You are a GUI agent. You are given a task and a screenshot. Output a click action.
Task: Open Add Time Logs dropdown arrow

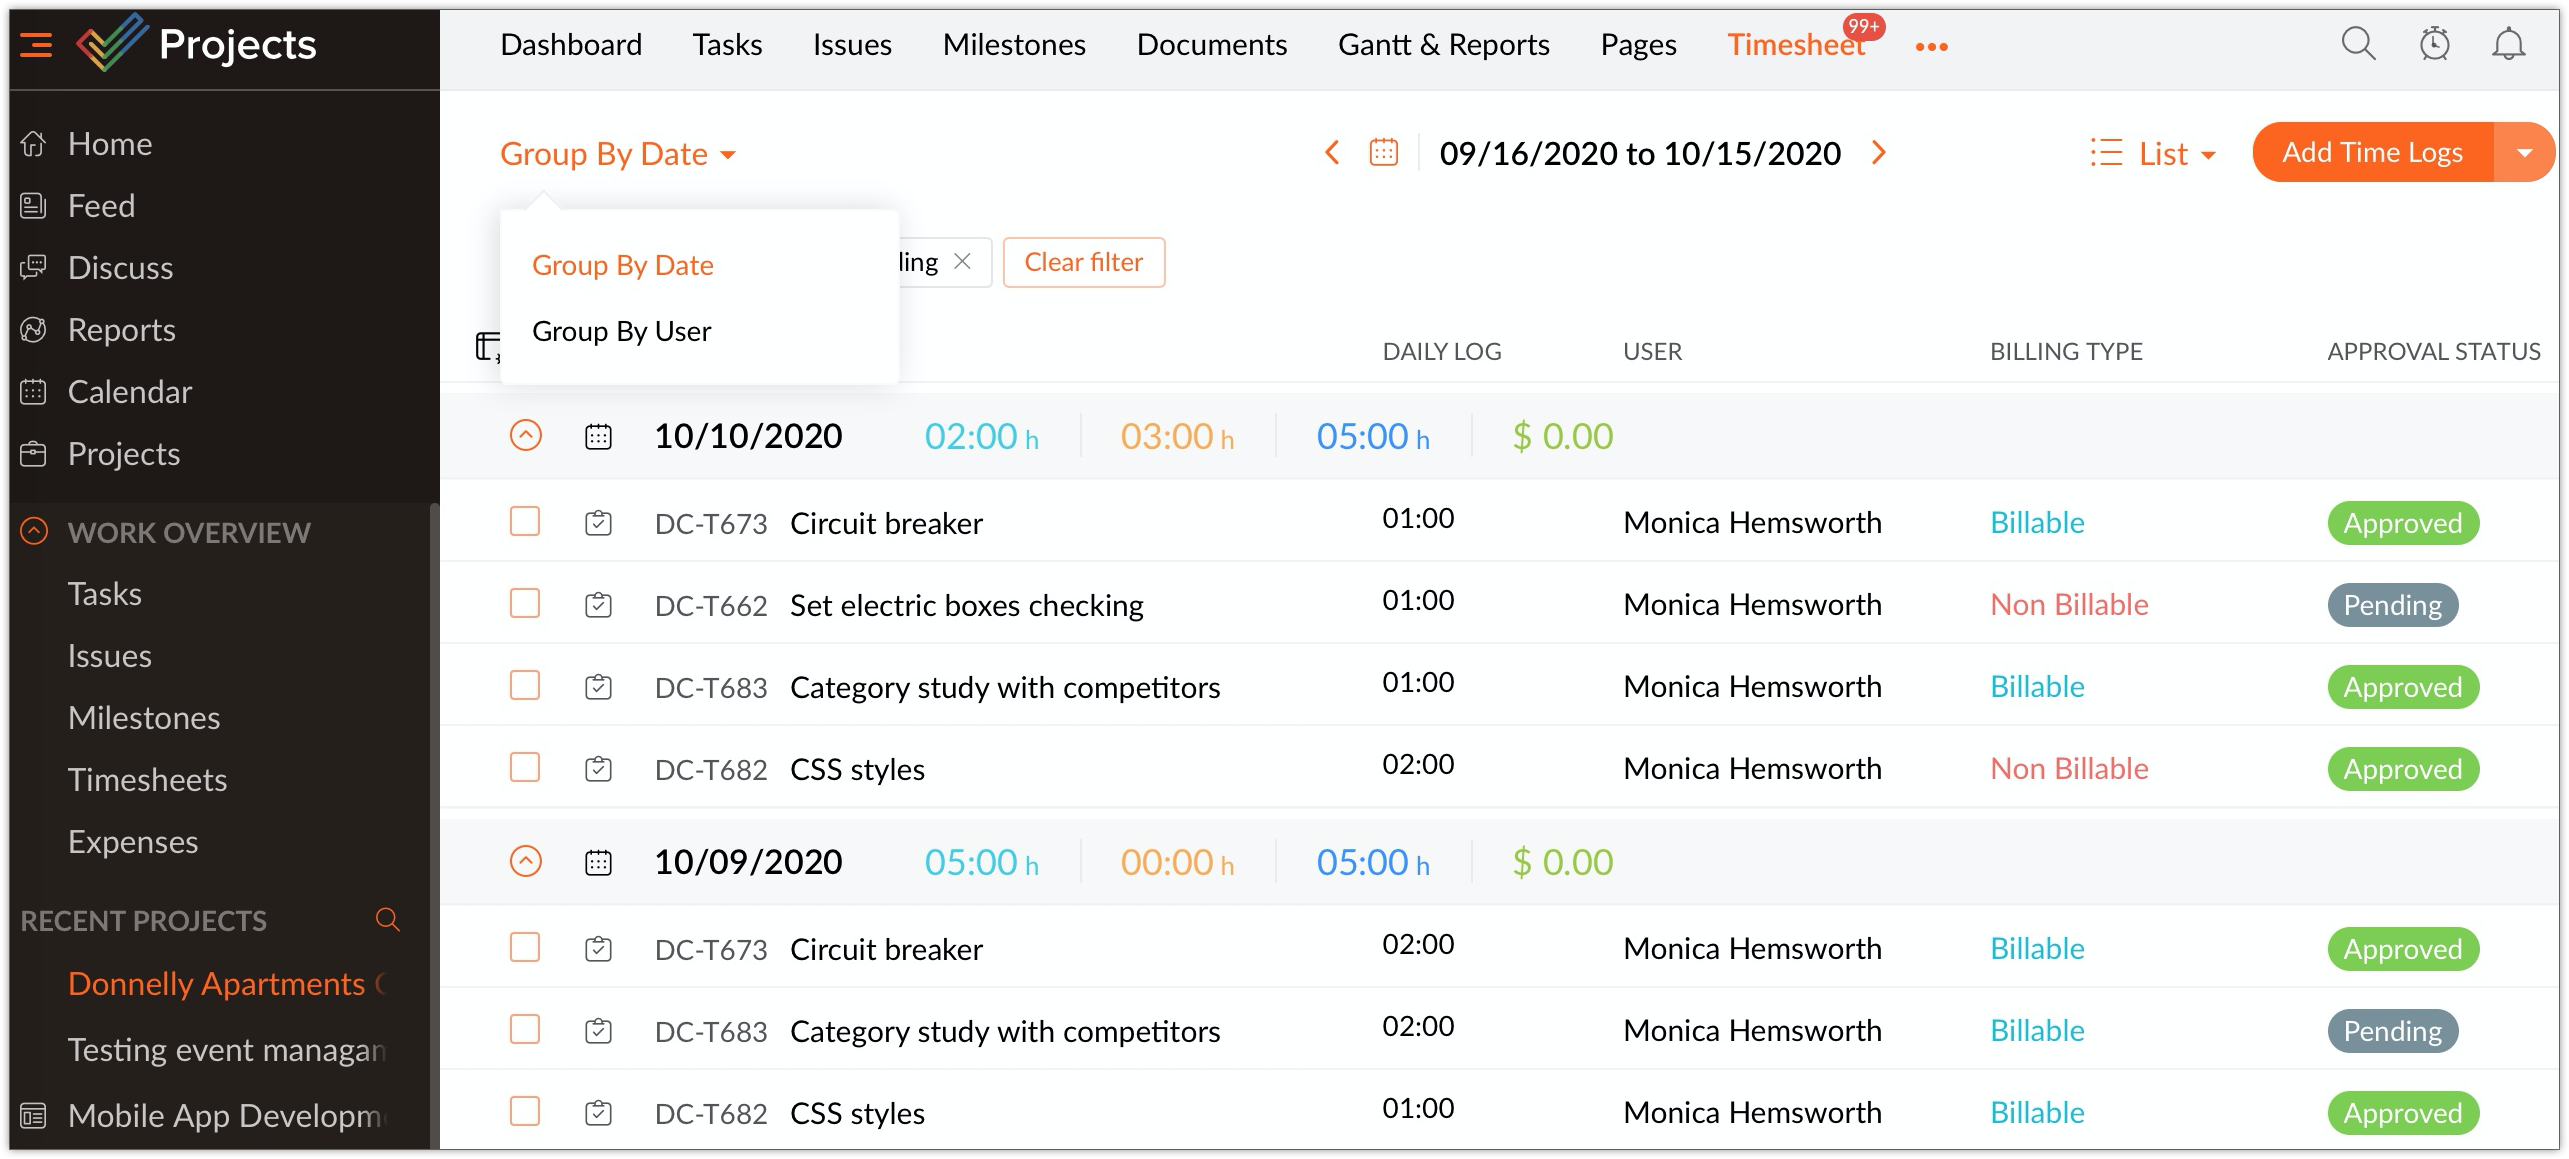coord(2524,153)
